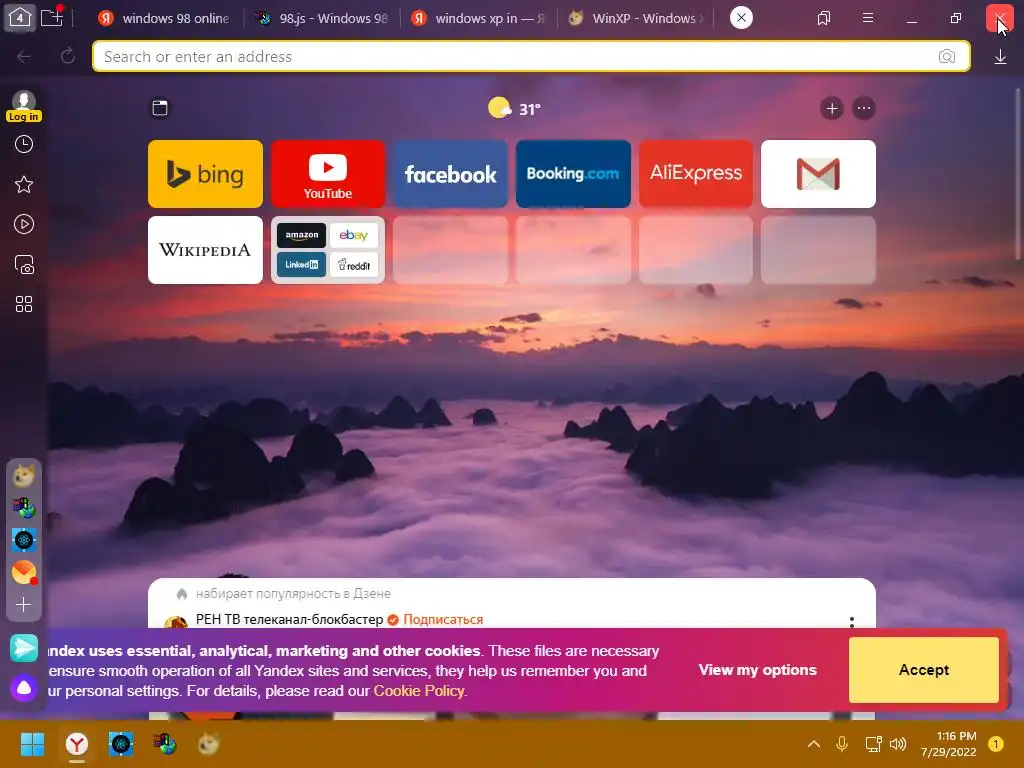Open tableau options three-dot button

click(x=863, y=108)
